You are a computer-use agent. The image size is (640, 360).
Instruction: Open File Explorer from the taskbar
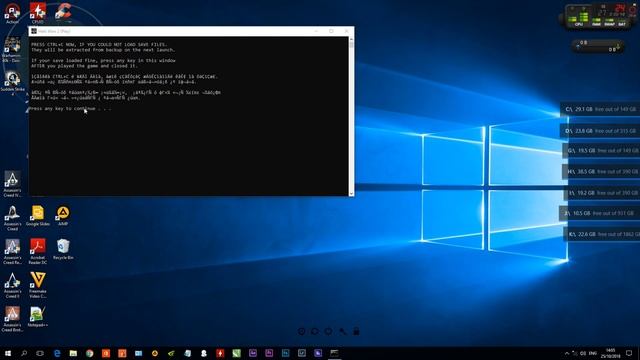pyautogui.click(x=73, y=353)
